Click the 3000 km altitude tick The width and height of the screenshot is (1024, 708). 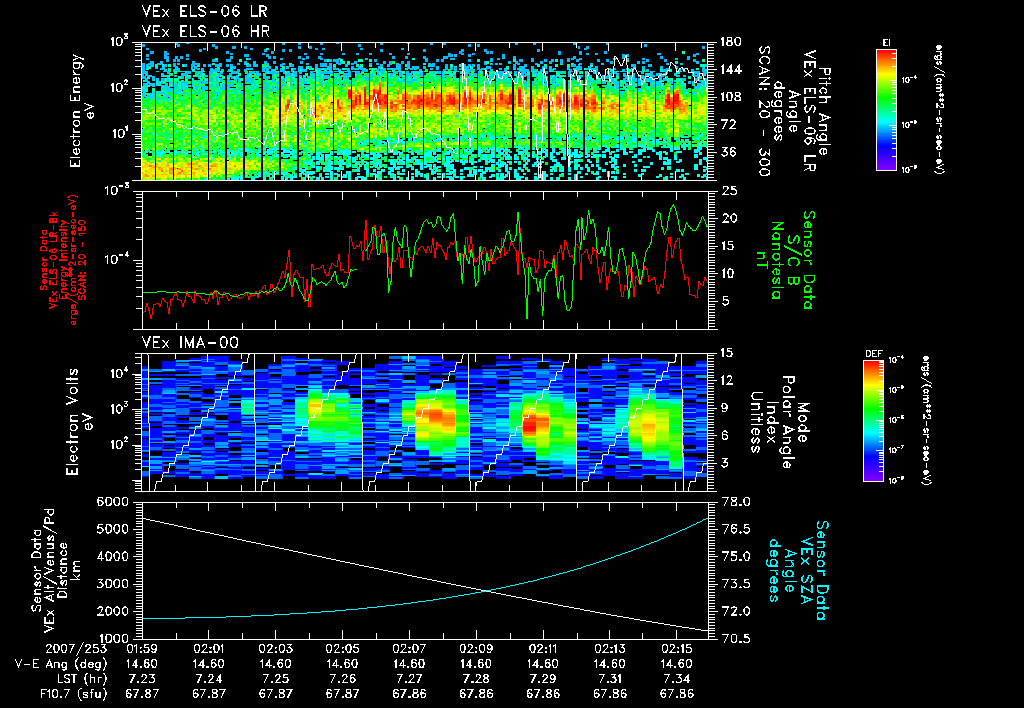112,583
